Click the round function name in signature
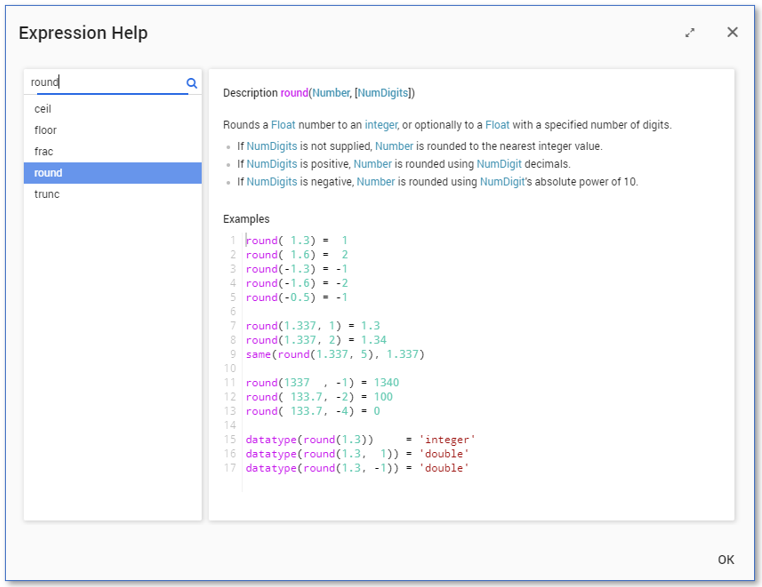Image resolution: width=762 pixels, height=587 pixels. (x=294, y=93)
